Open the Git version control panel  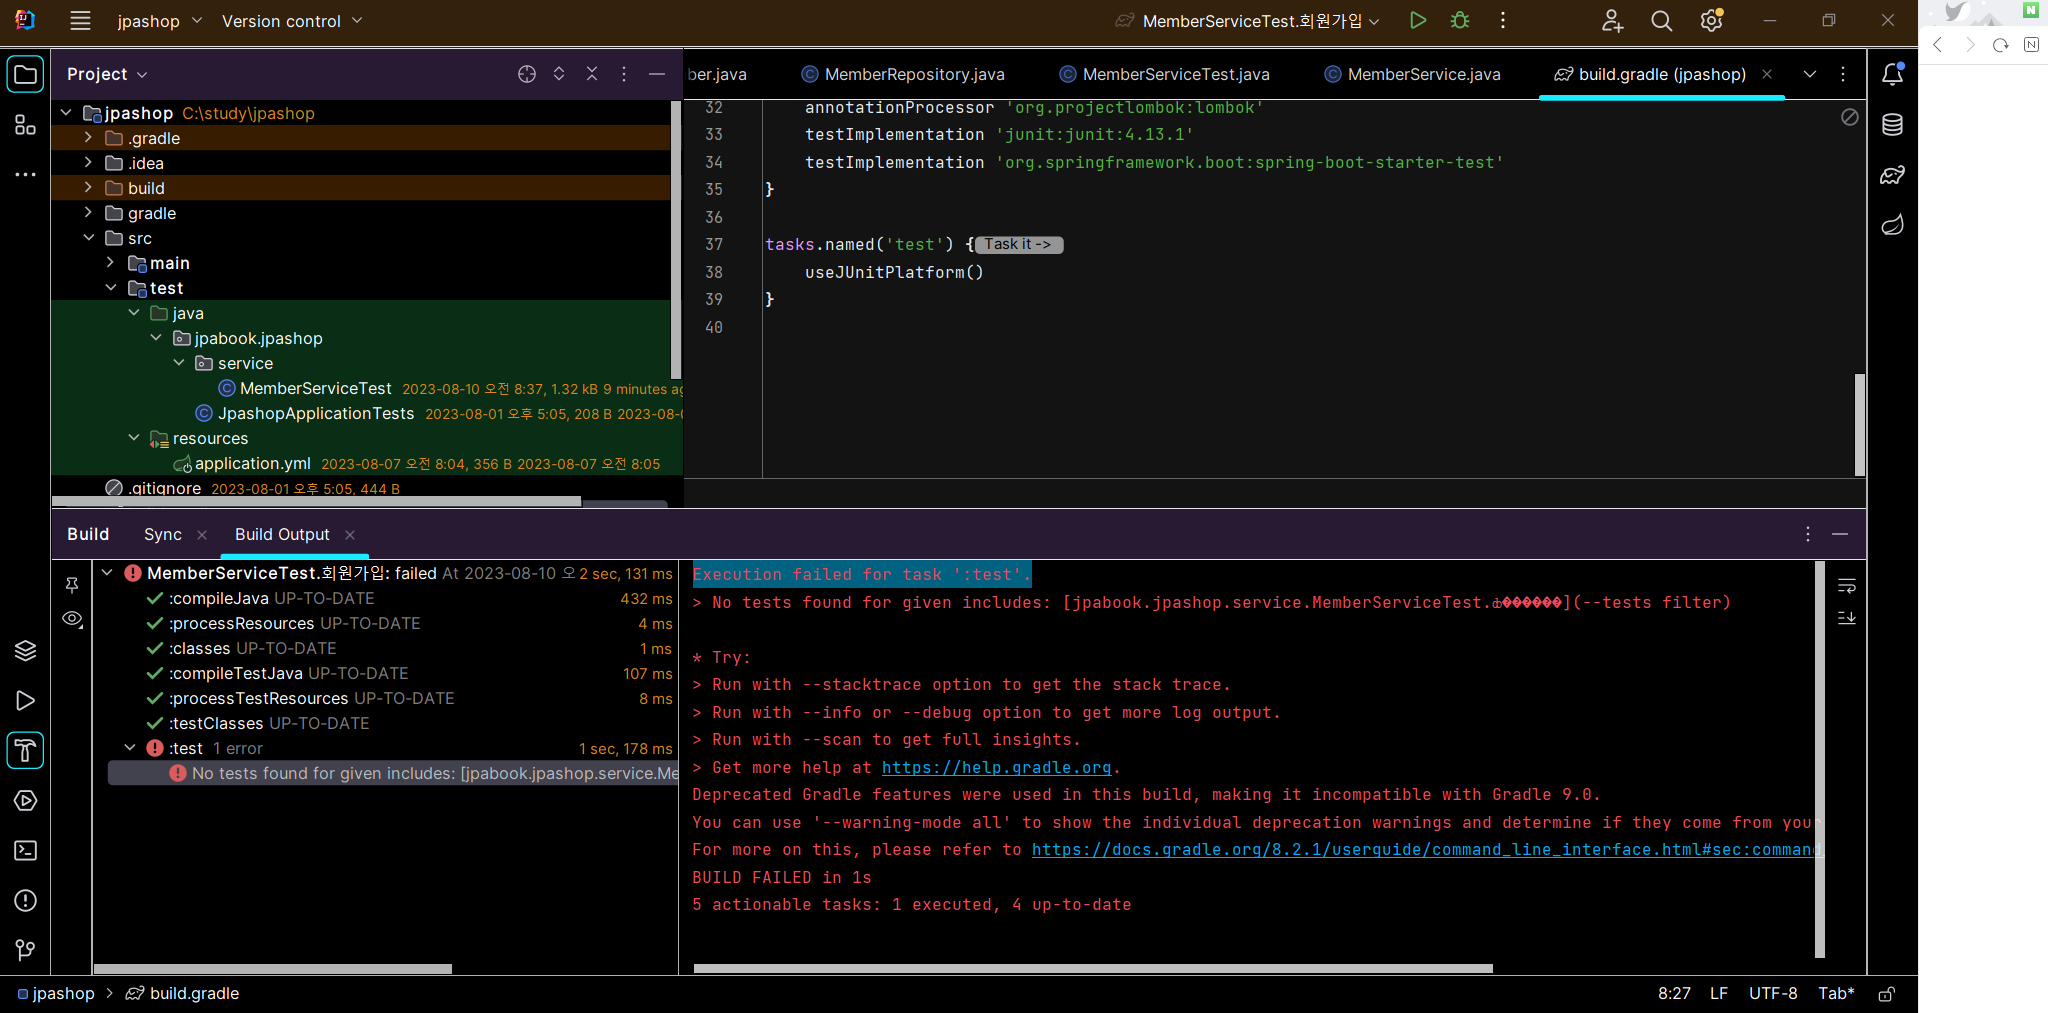tap(26, 950)
